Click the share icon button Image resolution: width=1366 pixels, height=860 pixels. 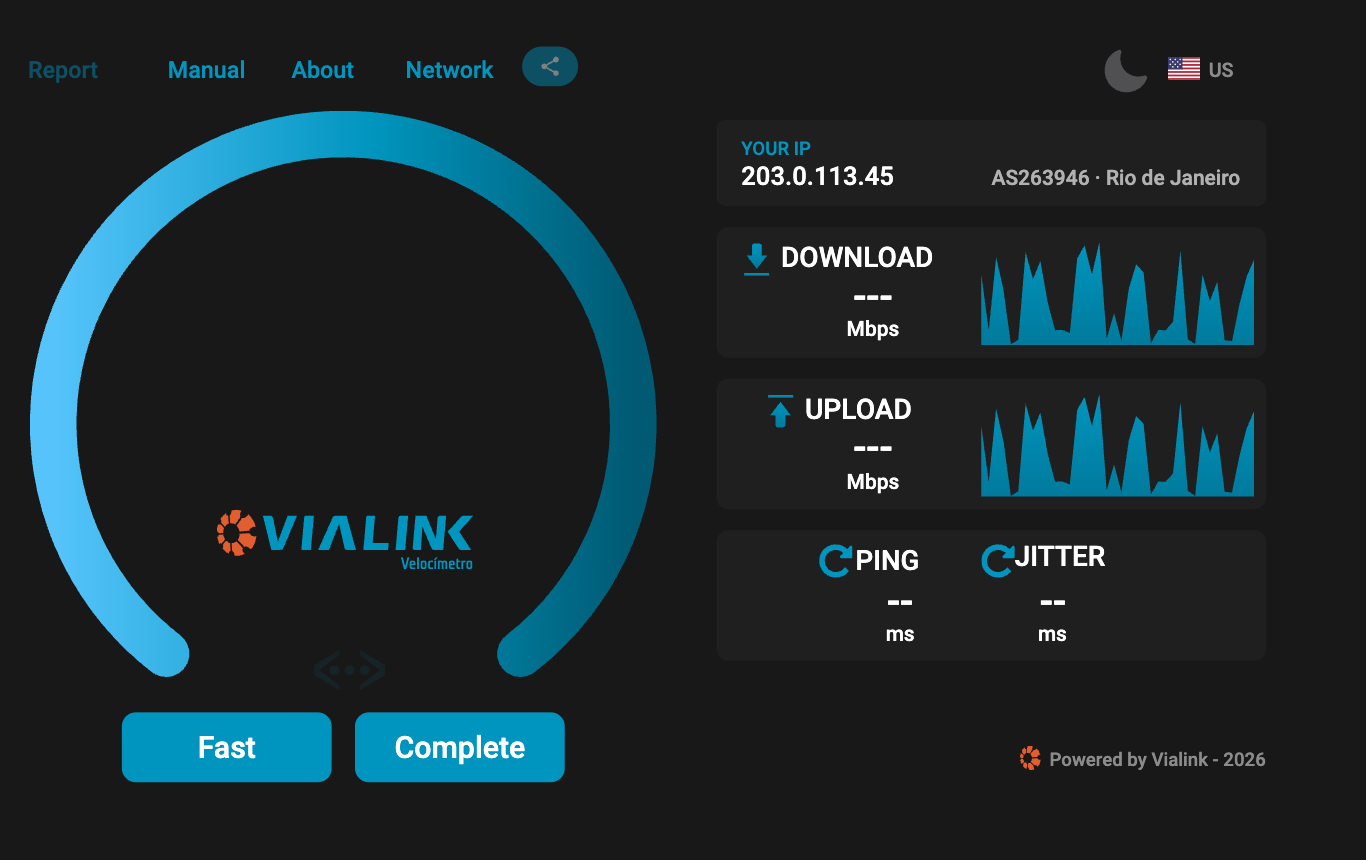coord(550,67)
